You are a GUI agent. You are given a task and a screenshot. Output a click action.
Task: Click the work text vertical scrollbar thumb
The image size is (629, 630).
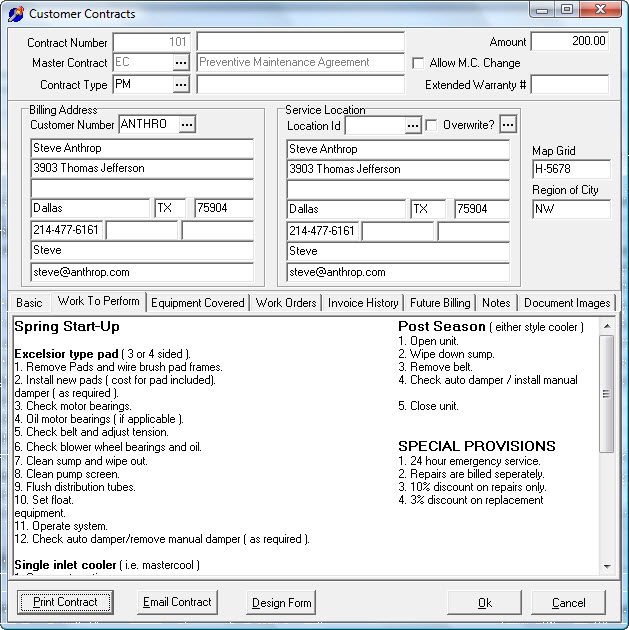[607, 394]
